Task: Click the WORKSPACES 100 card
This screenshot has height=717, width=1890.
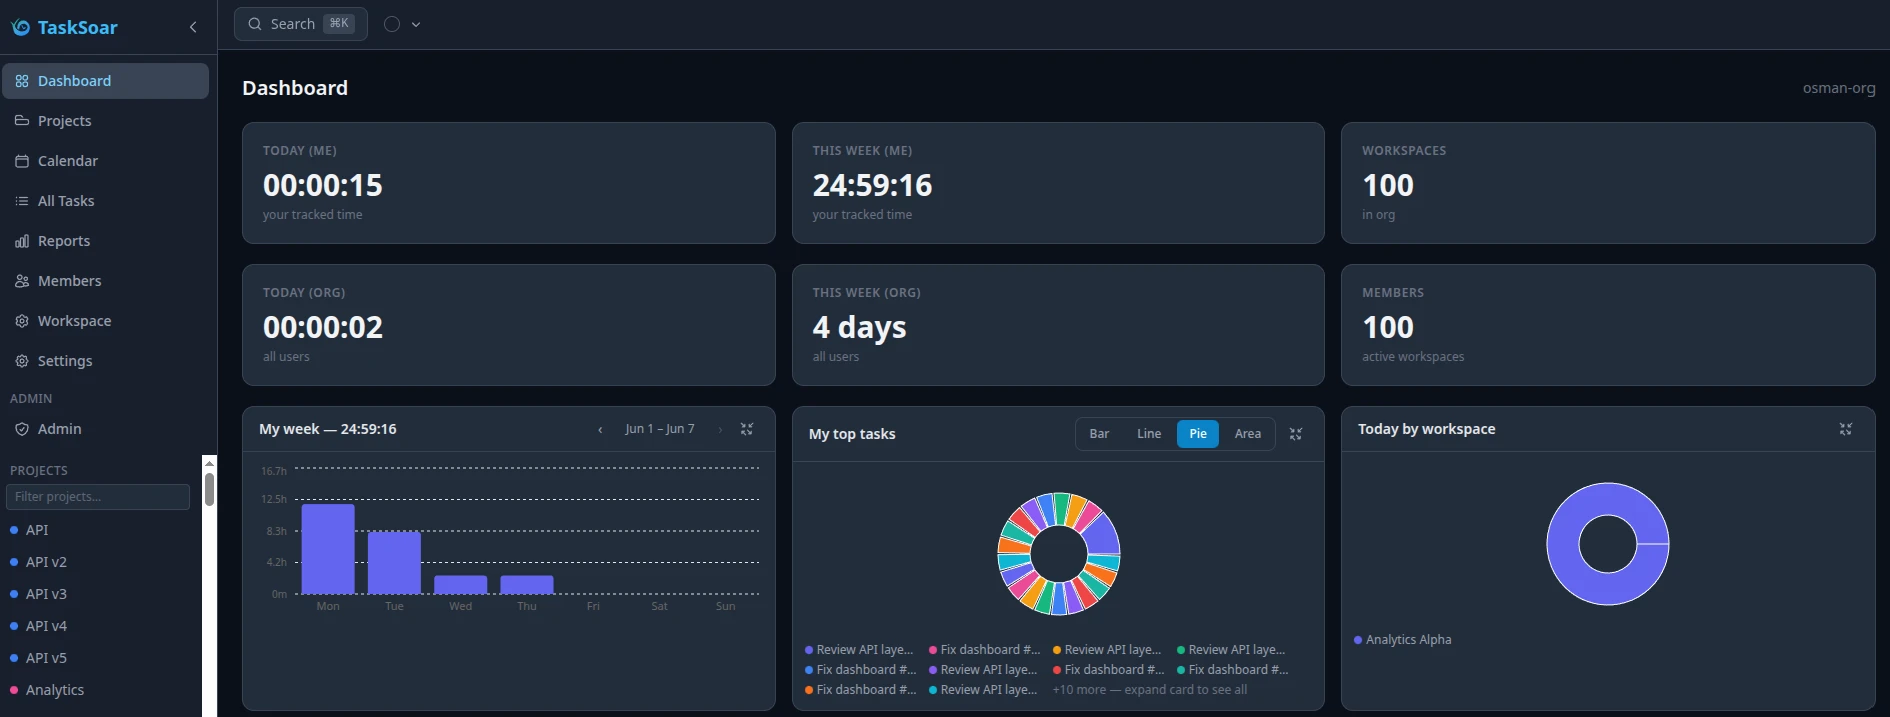Action: (1608, 183)
